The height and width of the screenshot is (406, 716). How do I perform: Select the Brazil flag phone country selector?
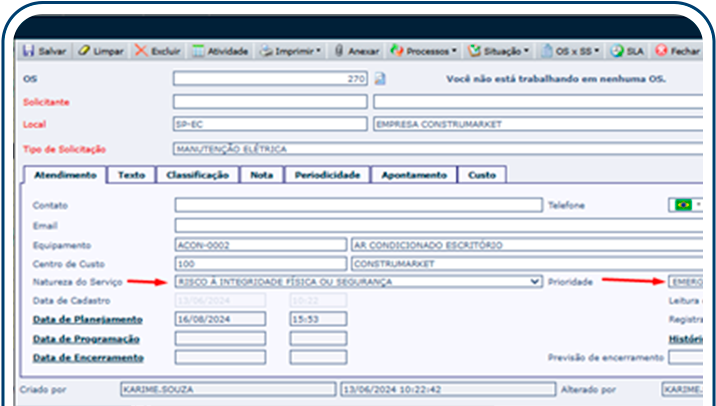686,205
